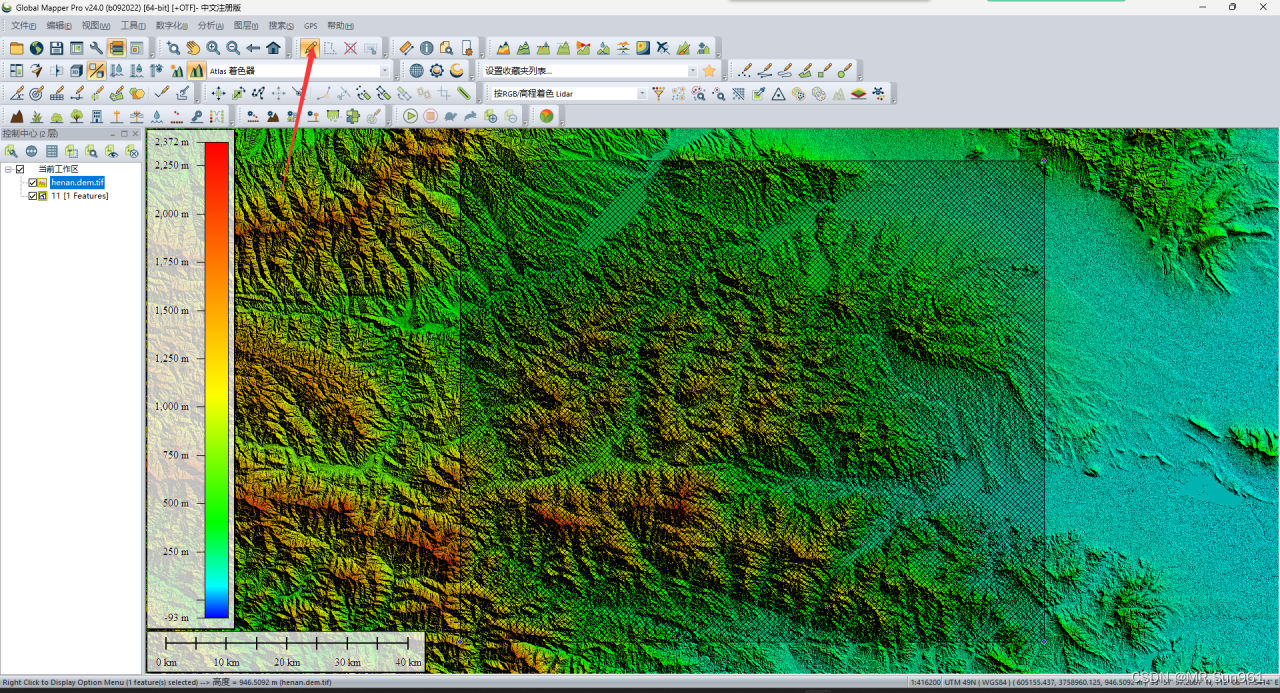Image resolution: width=1280 pixels, height=693 pixels.
Task: Toggle visibility of the 11 [1 Features] layer
Action: [32, 195]
